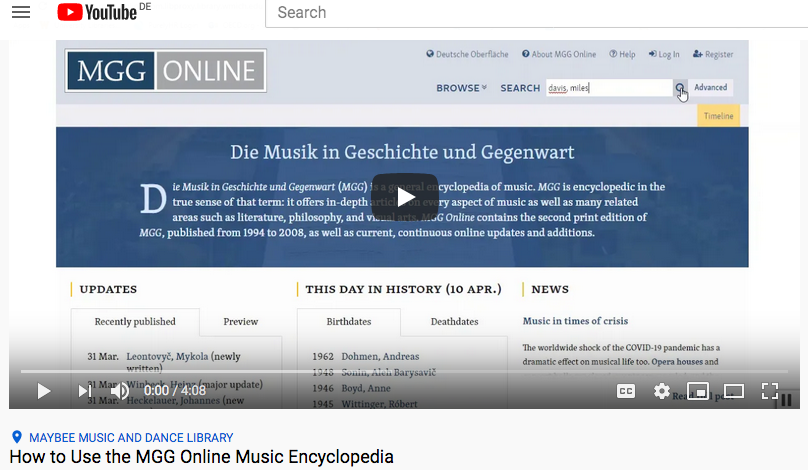Screen dimensions: 808x470
Task: Activate the miniplayer
Action: click(697, 391)
